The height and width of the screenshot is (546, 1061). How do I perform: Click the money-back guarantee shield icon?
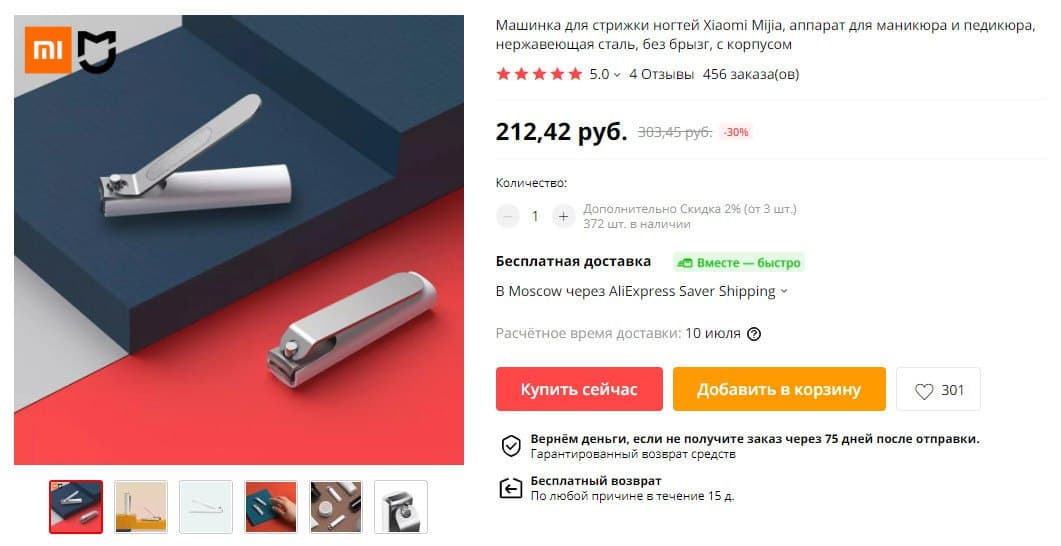(x=511, y=446)
